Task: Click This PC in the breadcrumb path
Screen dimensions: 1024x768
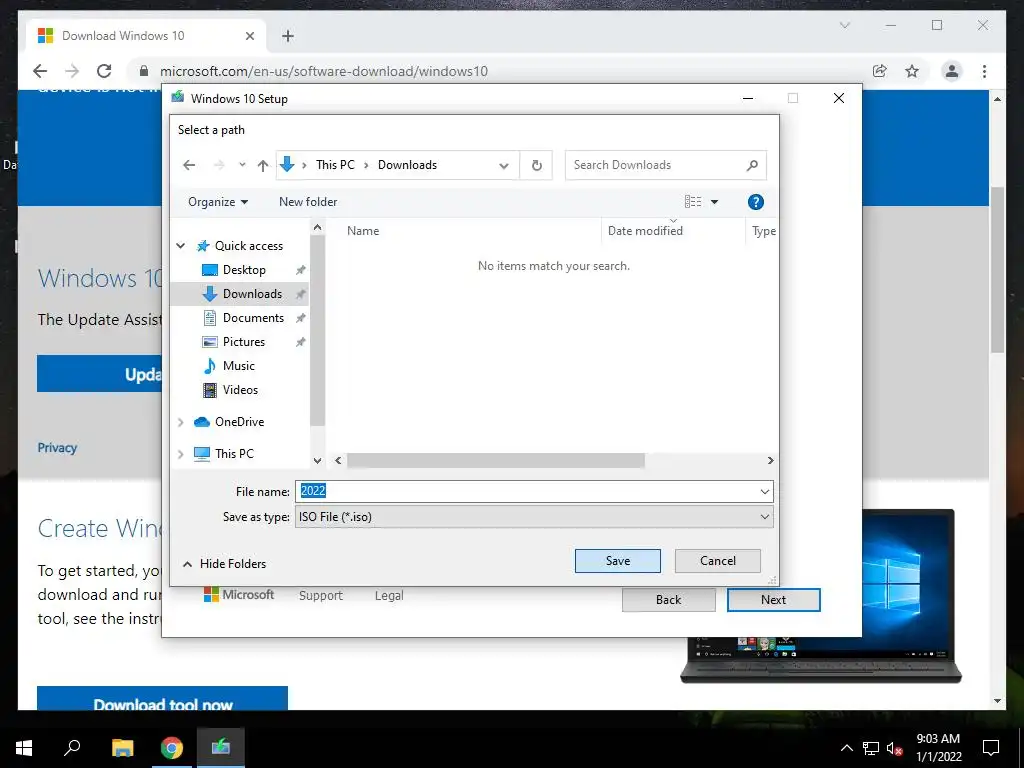Action: [335, 165]
